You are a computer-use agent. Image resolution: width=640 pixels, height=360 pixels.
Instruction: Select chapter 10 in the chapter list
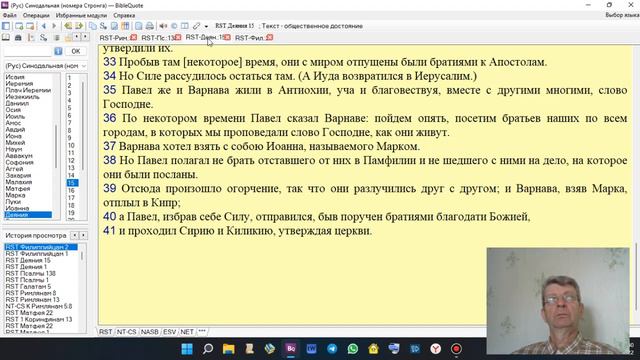[71, 145]
